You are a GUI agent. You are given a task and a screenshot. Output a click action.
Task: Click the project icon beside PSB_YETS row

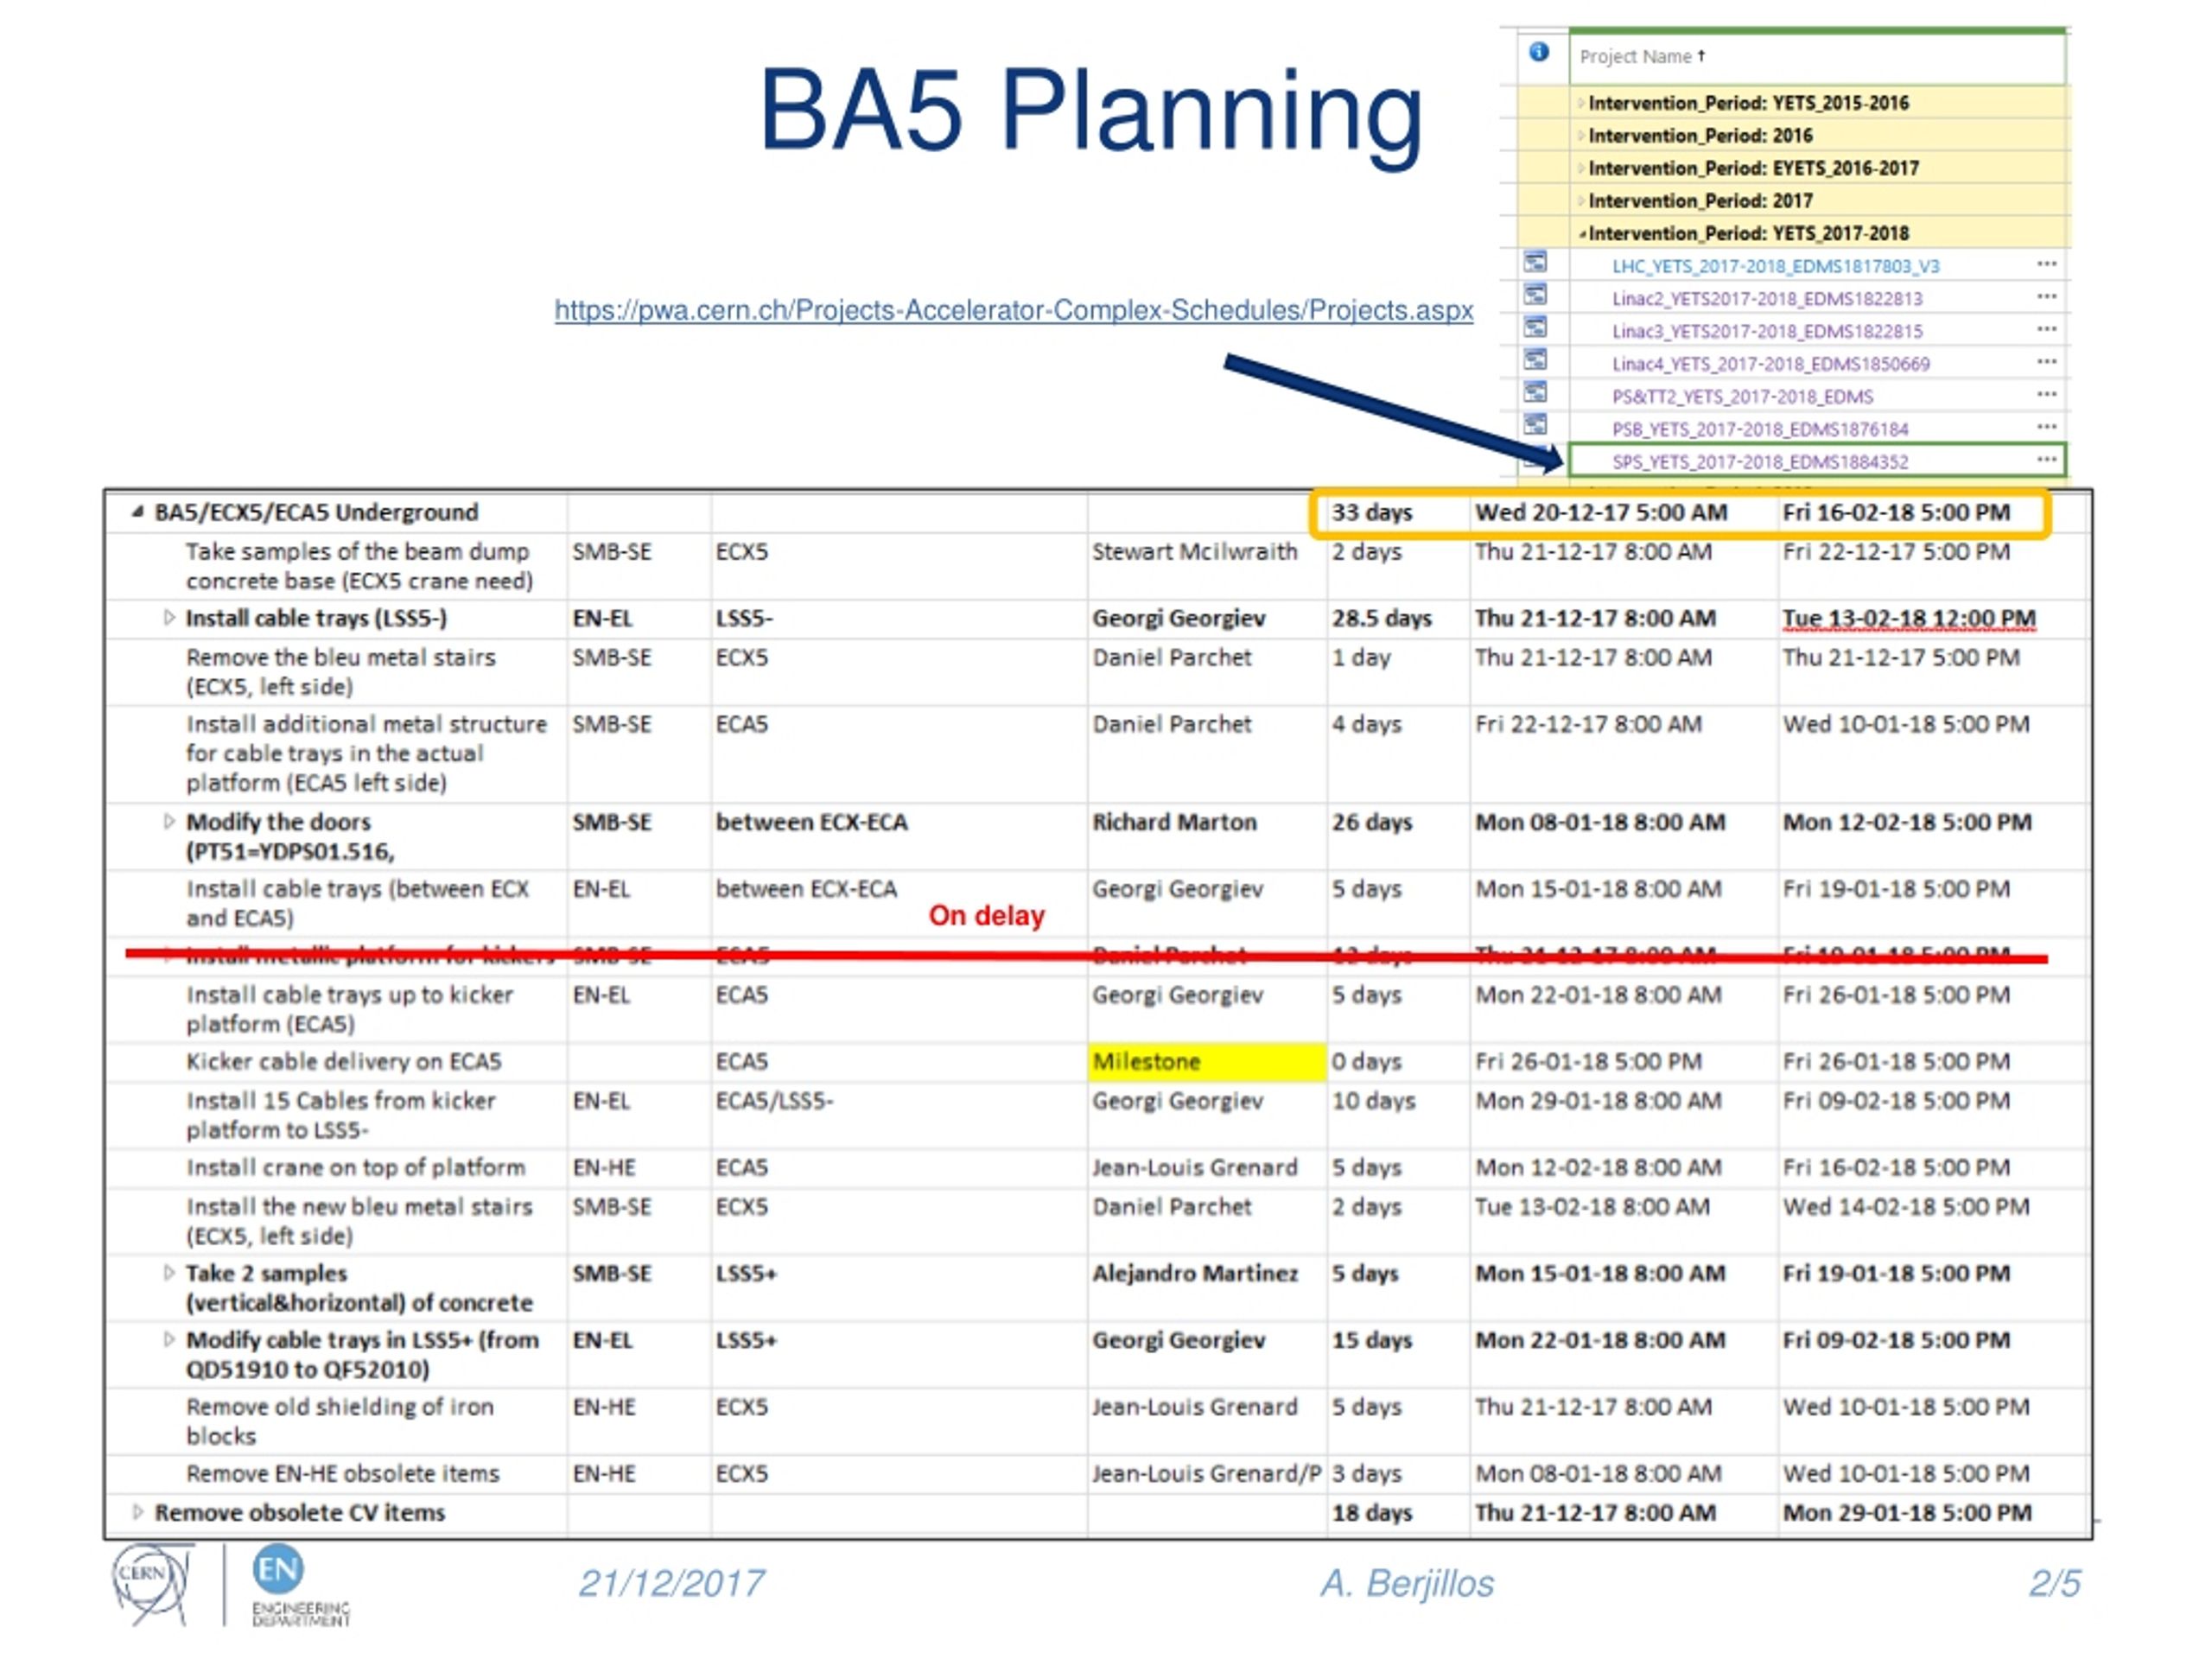tap(1535, 424)
